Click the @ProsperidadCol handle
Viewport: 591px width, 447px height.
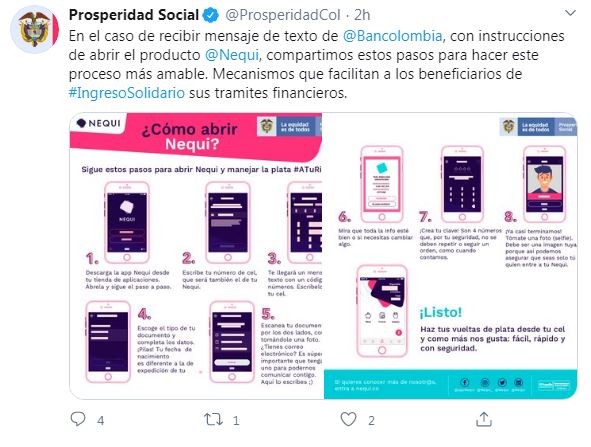(283, 15)
